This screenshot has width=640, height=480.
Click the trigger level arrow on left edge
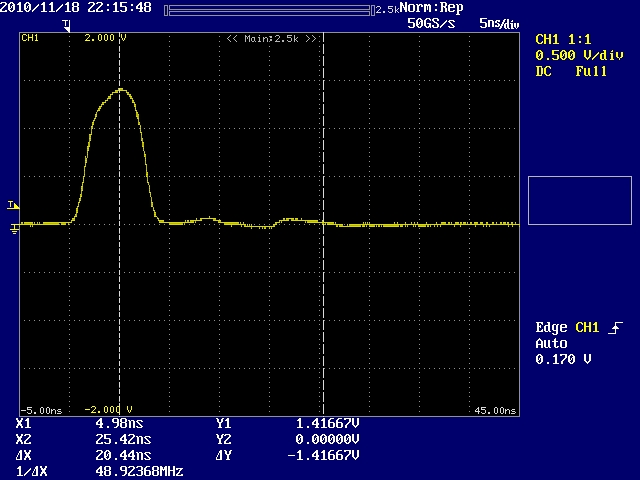(12, 206)
